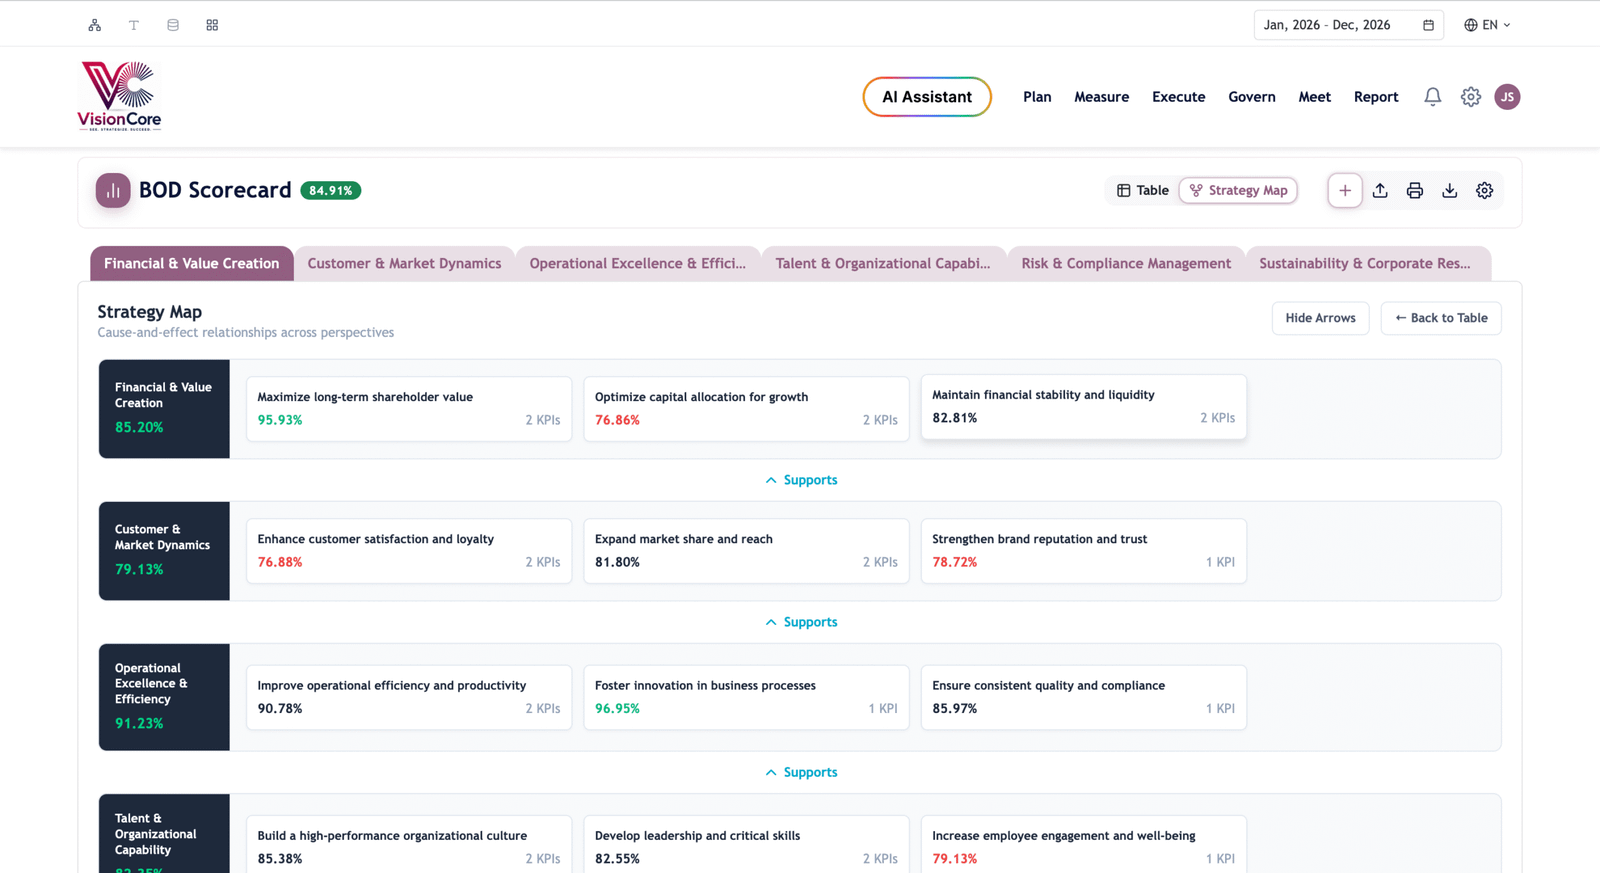Collapse Supports under Customer & Market Dynamics

pyautogui.click(x=801, y=622)
